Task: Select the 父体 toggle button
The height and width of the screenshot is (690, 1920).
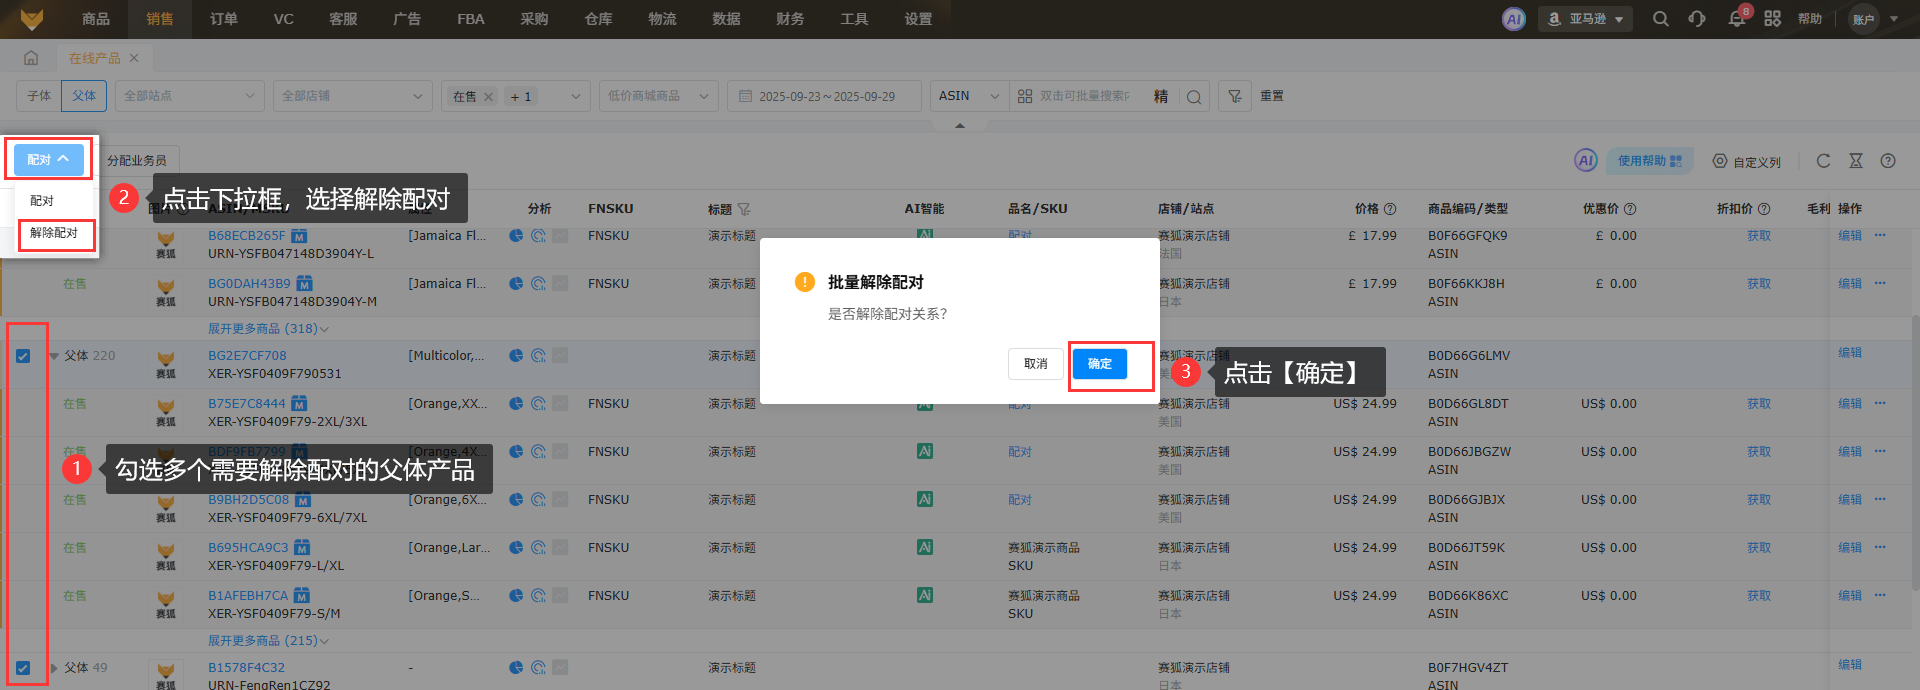Action: (84, 96)
